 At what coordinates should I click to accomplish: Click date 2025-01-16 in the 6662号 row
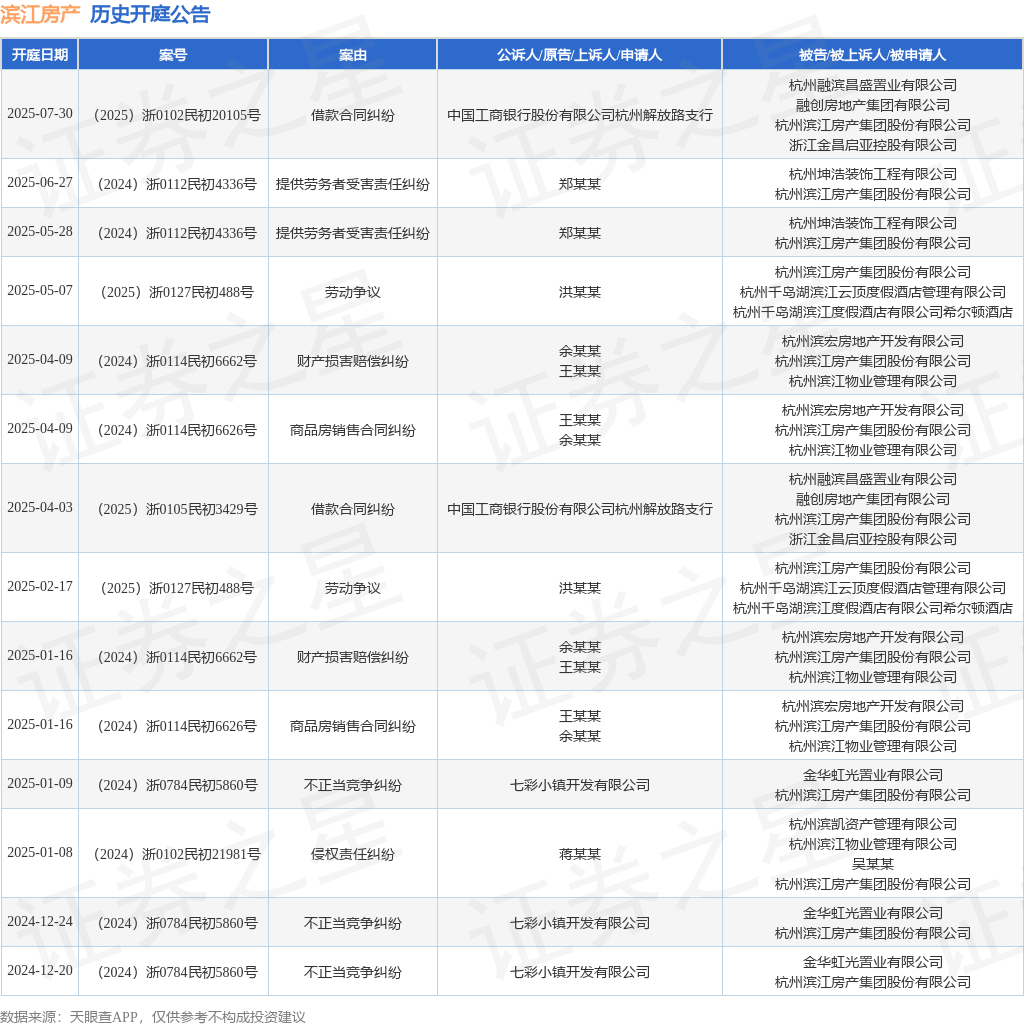(x=40, y=656)
